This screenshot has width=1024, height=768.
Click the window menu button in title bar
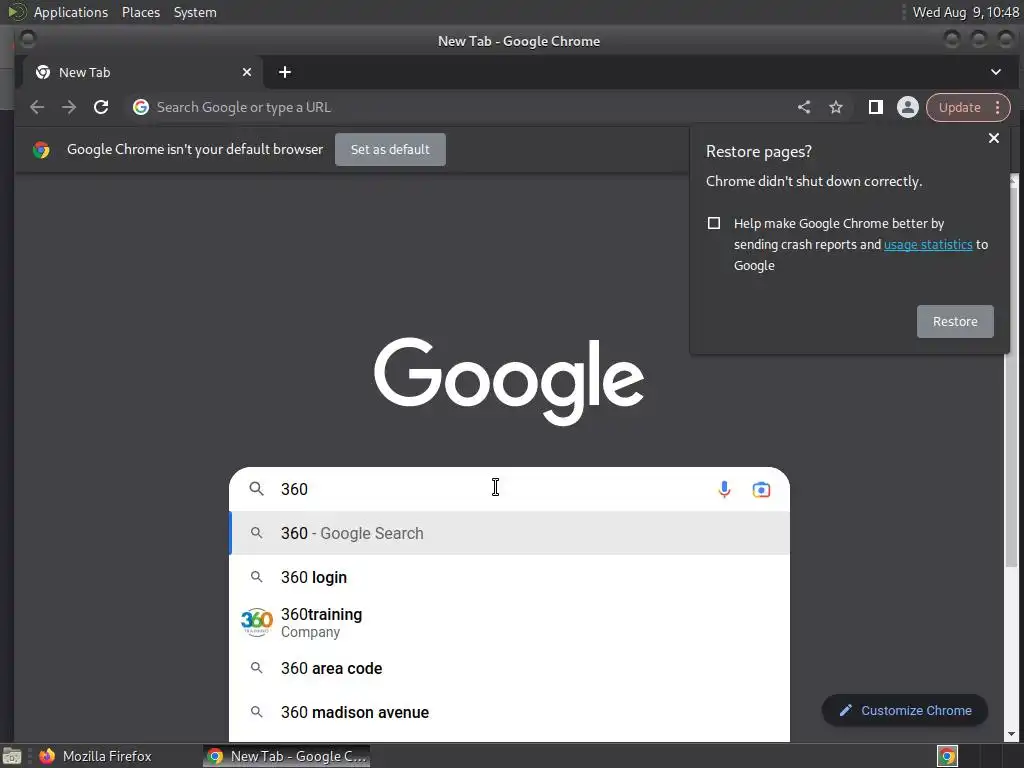coord(28,40)
